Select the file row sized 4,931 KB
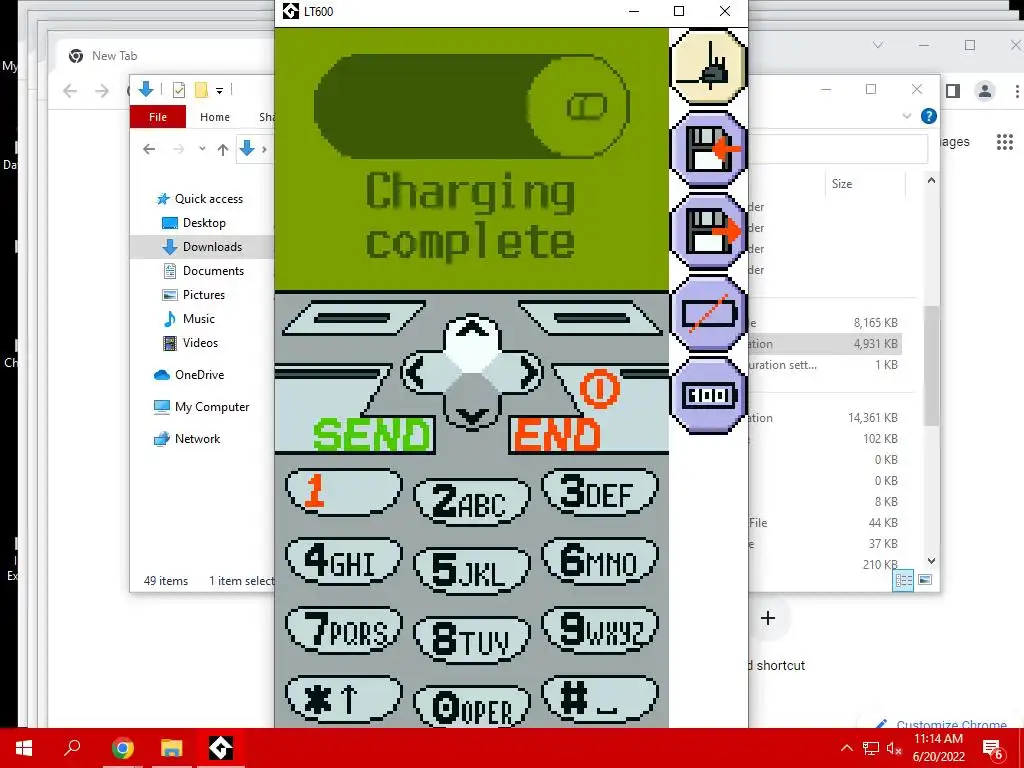Screen dimensions: 1024x768 pos(824,344)
